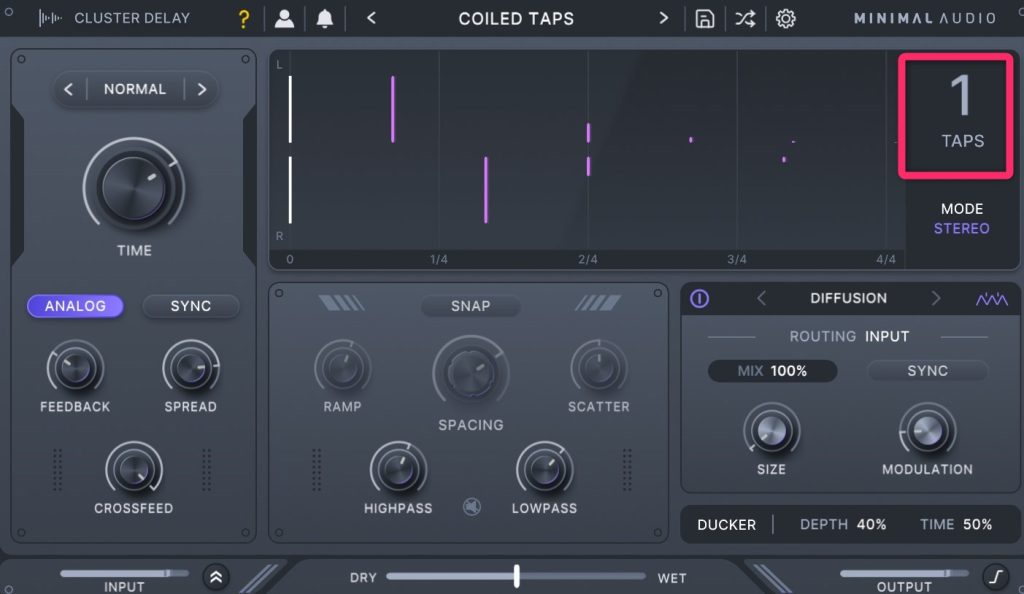Image resolution: width=1024 pixels, height=594 pixels.
Task: Go to the next preset after Coiled Taps
Action: (x=663, y=19)
